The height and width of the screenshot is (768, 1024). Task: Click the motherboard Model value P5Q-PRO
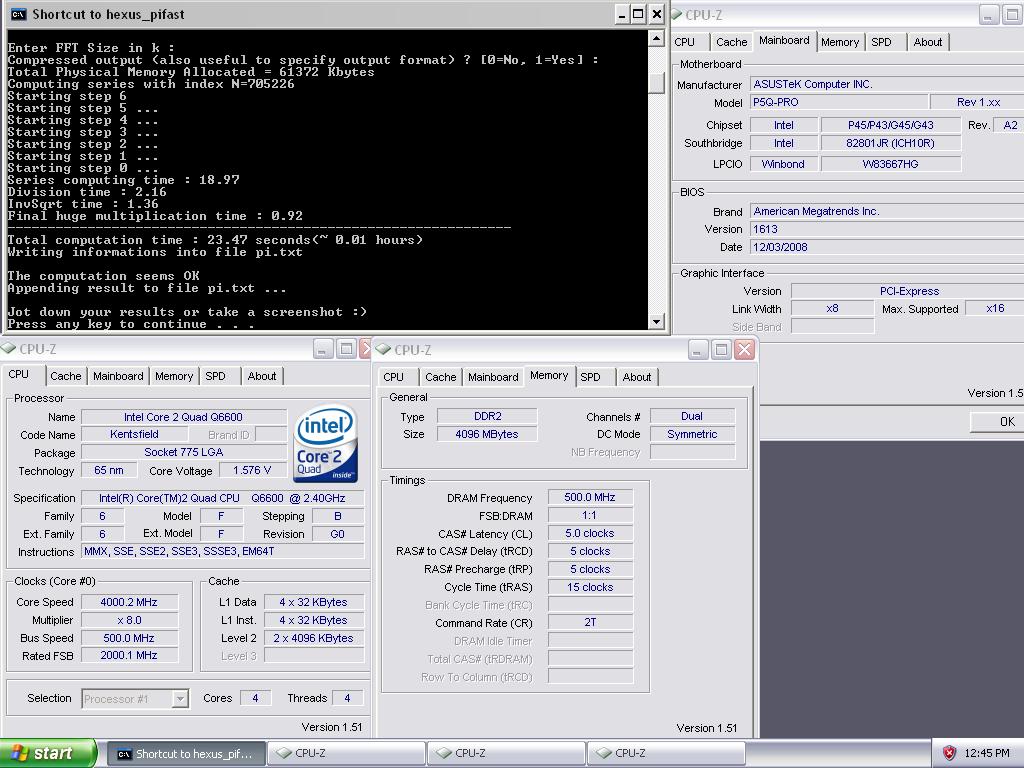pyautogui.click(x=839, y=102)
